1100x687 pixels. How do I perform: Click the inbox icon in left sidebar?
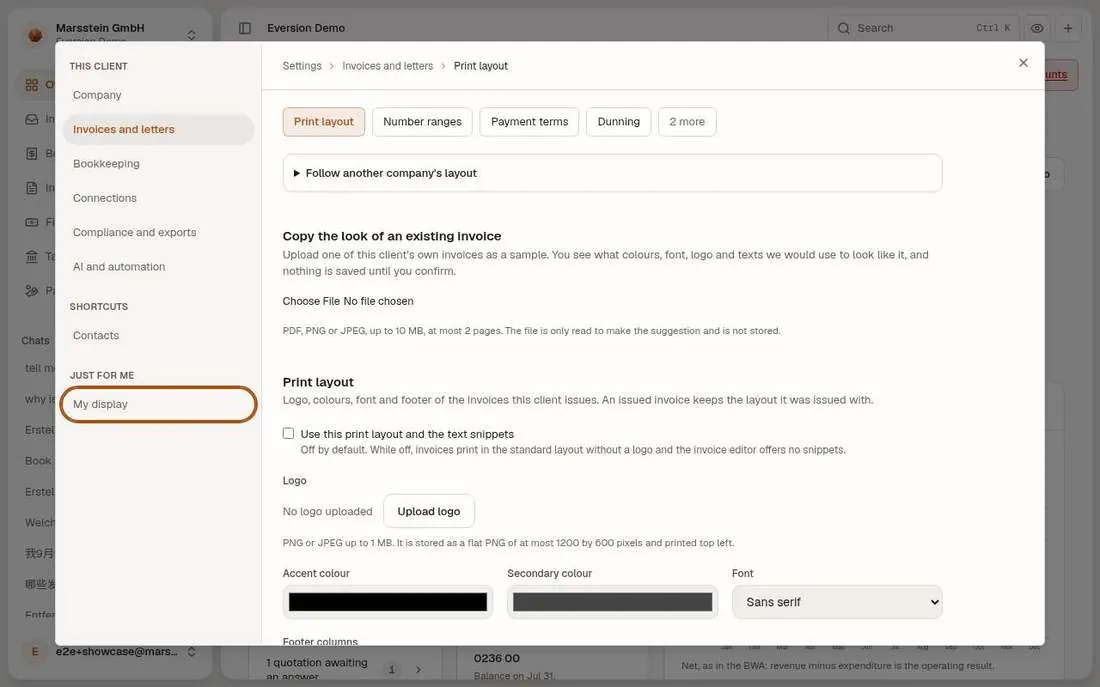(32, 119)
